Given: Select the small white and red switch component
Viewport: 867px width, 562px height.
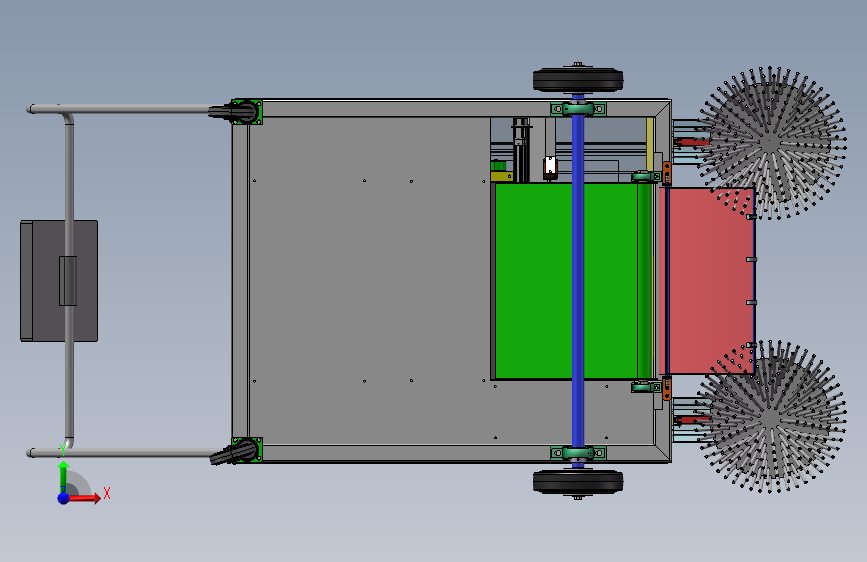Looking at the screenshot, I should (550, 168).
